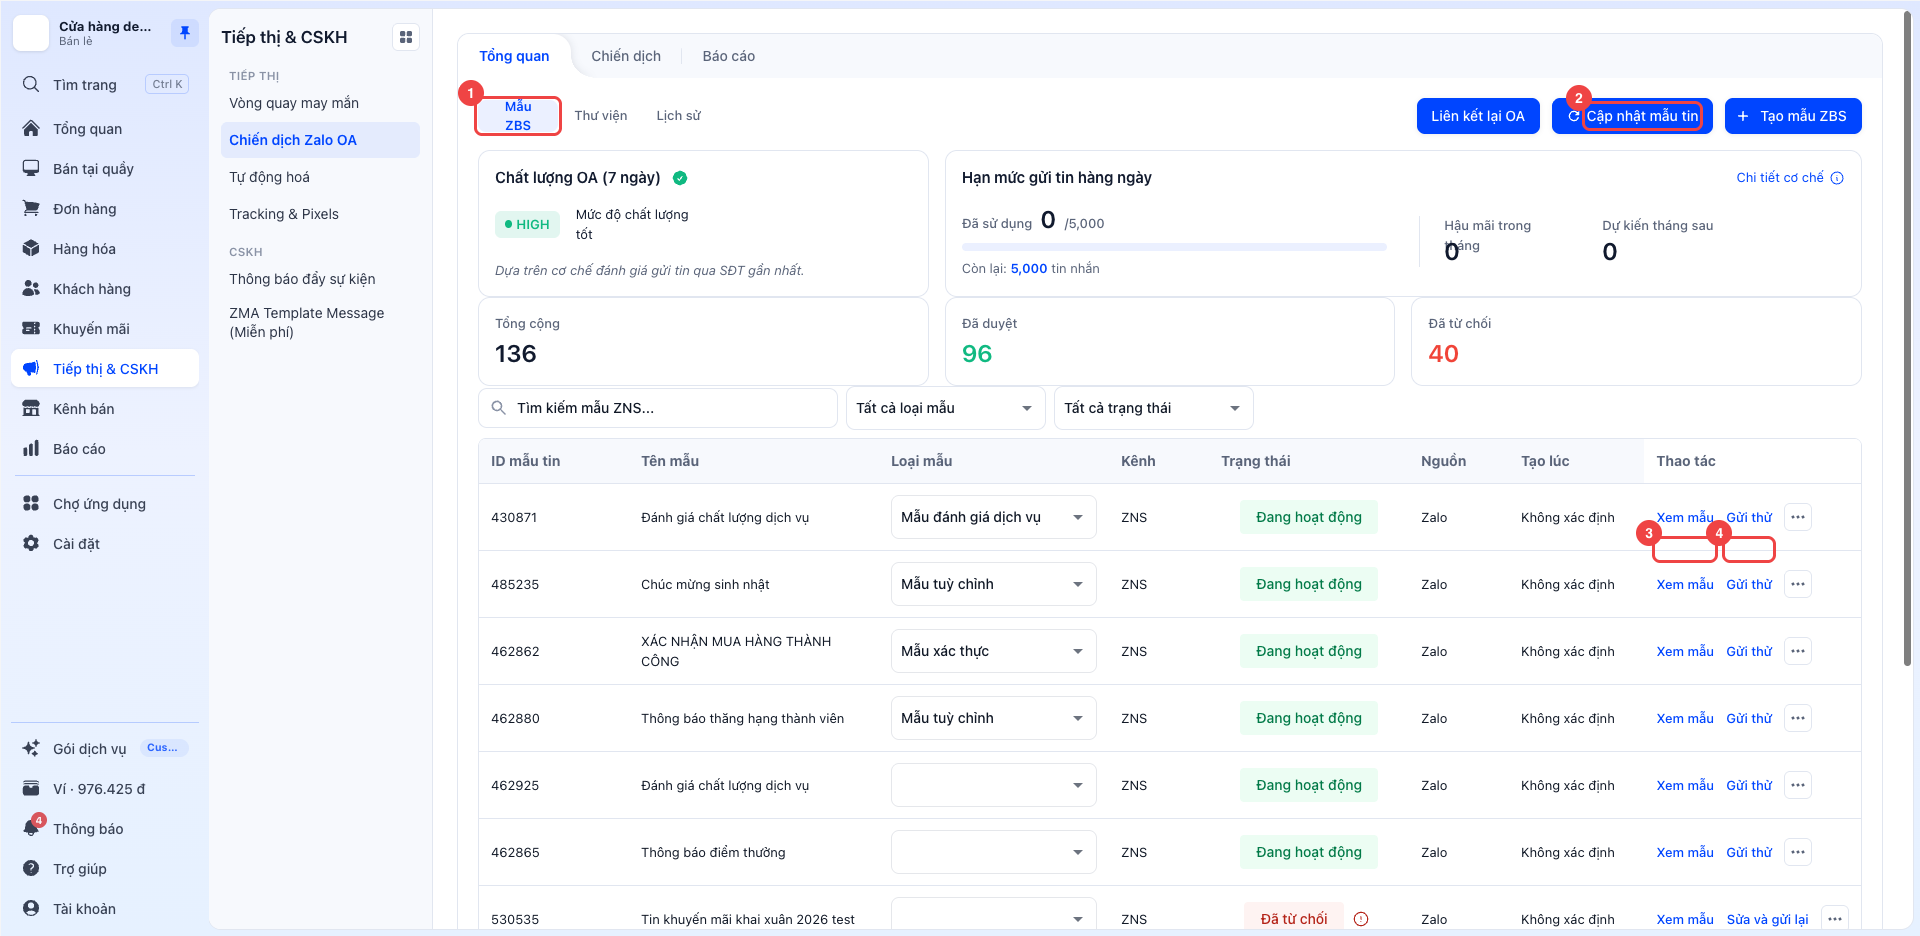Open more options for template 430871
Screen dimensions: 1920x936
coord(1798,517)
